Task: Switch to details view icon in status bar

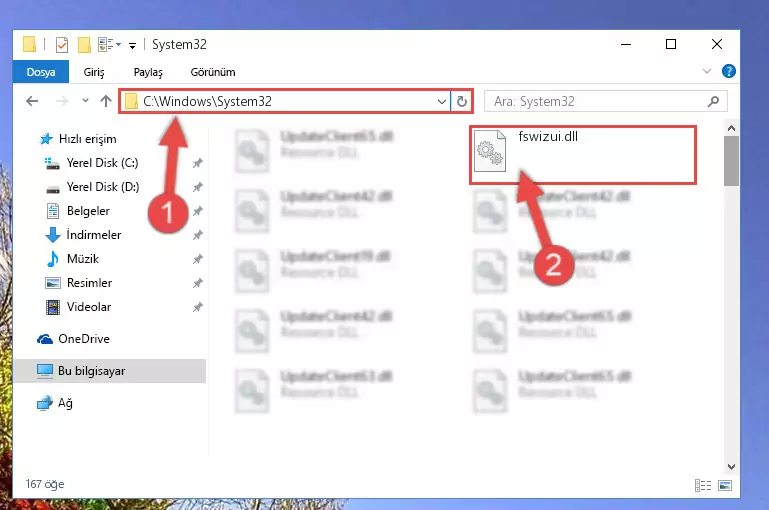Action: click(703, 485)
